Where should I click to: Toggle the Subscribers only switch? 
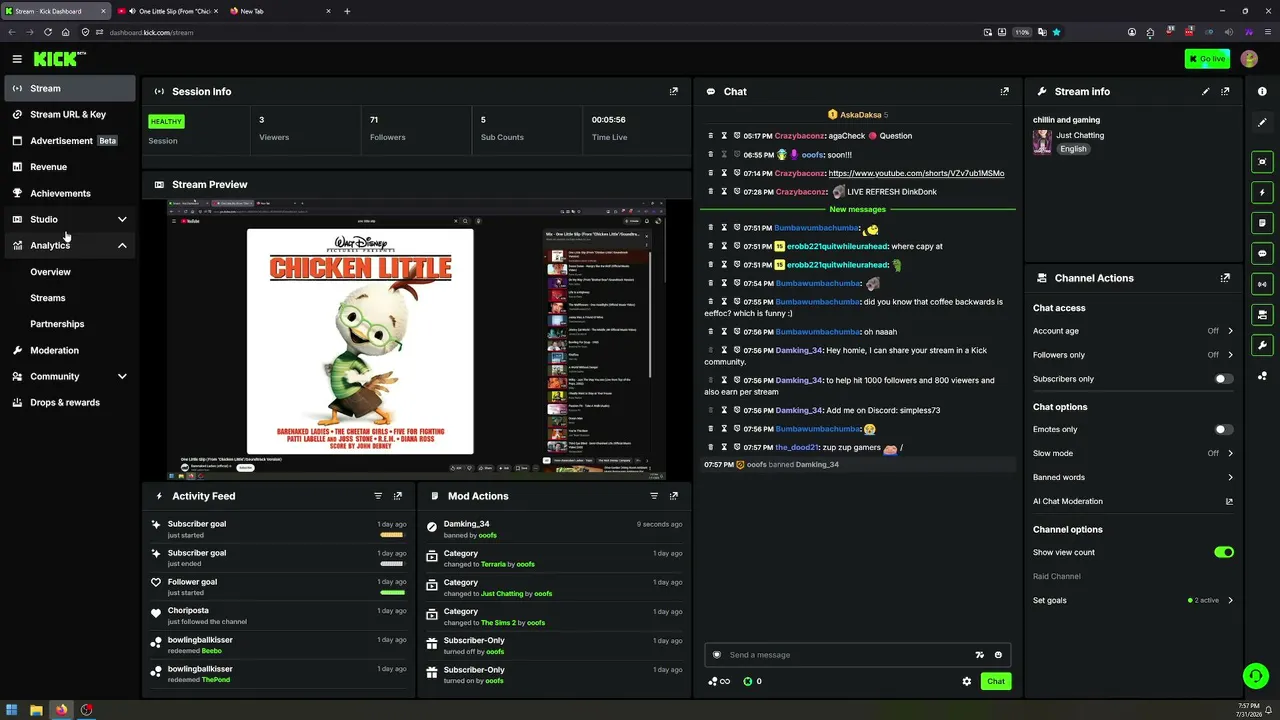[x=1223, y=379]
